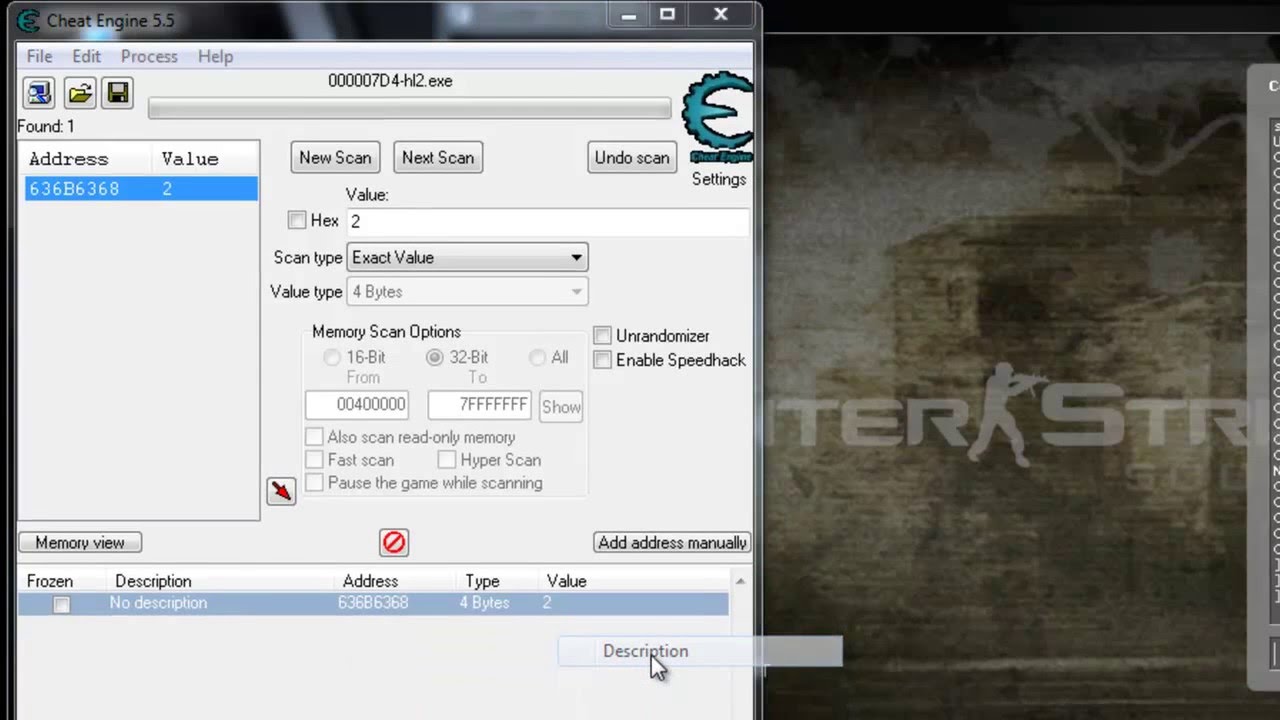Click the Next Scan button
1280x720 pixels.
pos(438,158)
